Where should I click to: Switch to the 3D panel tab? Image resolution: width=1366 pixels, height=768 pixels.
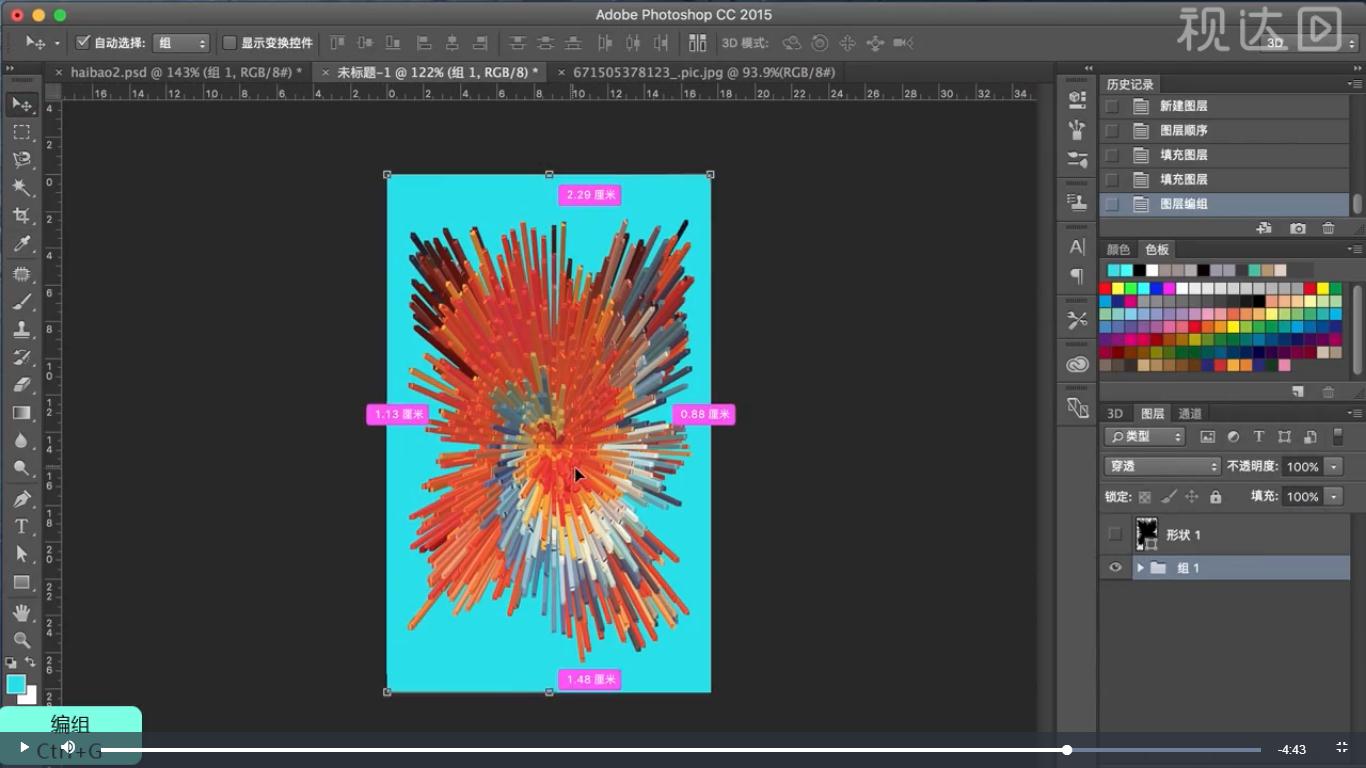point(1115,414)
